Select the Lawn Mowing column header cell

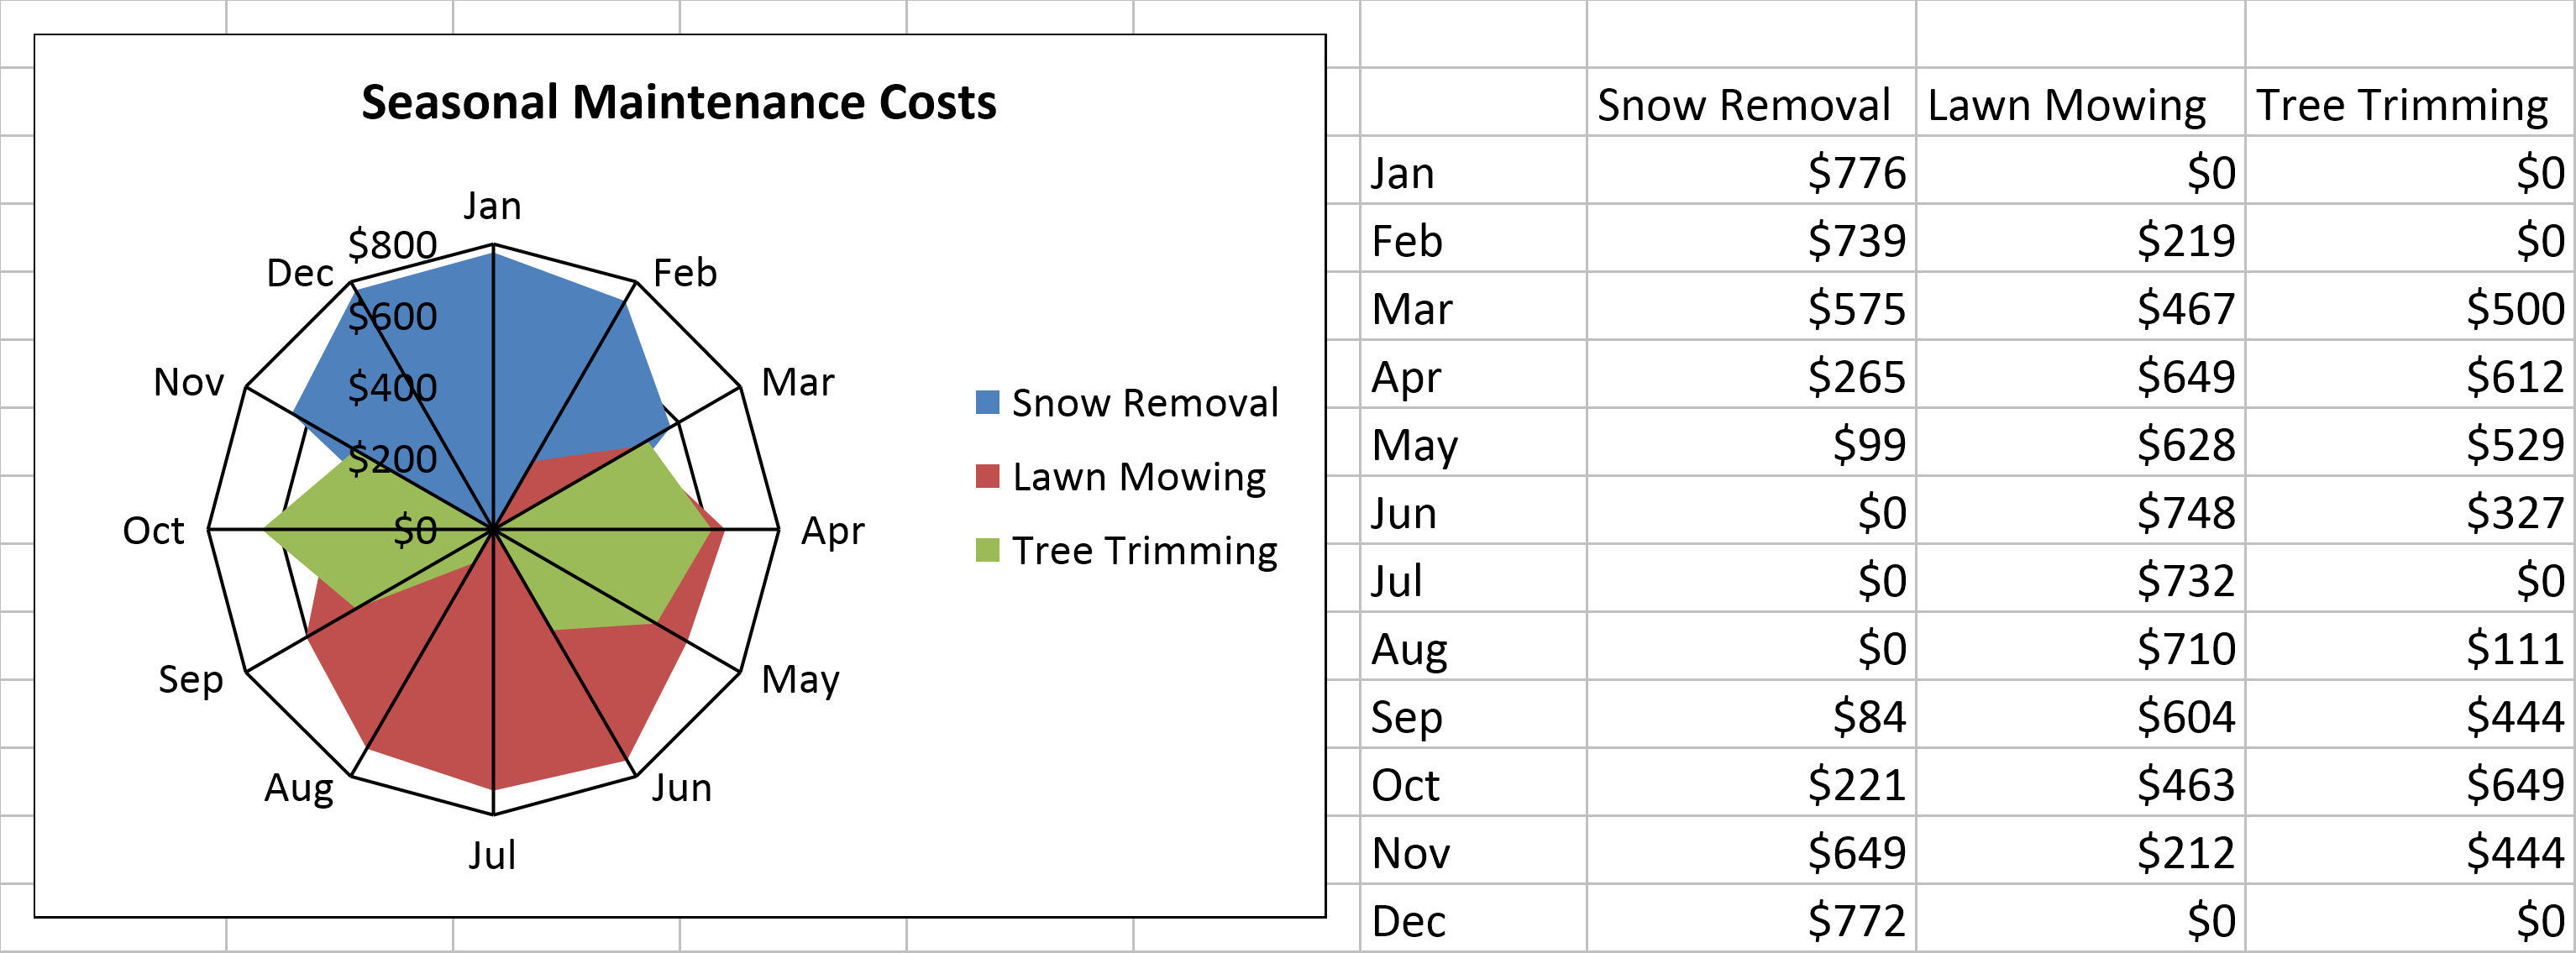(x=2078, y=104)
